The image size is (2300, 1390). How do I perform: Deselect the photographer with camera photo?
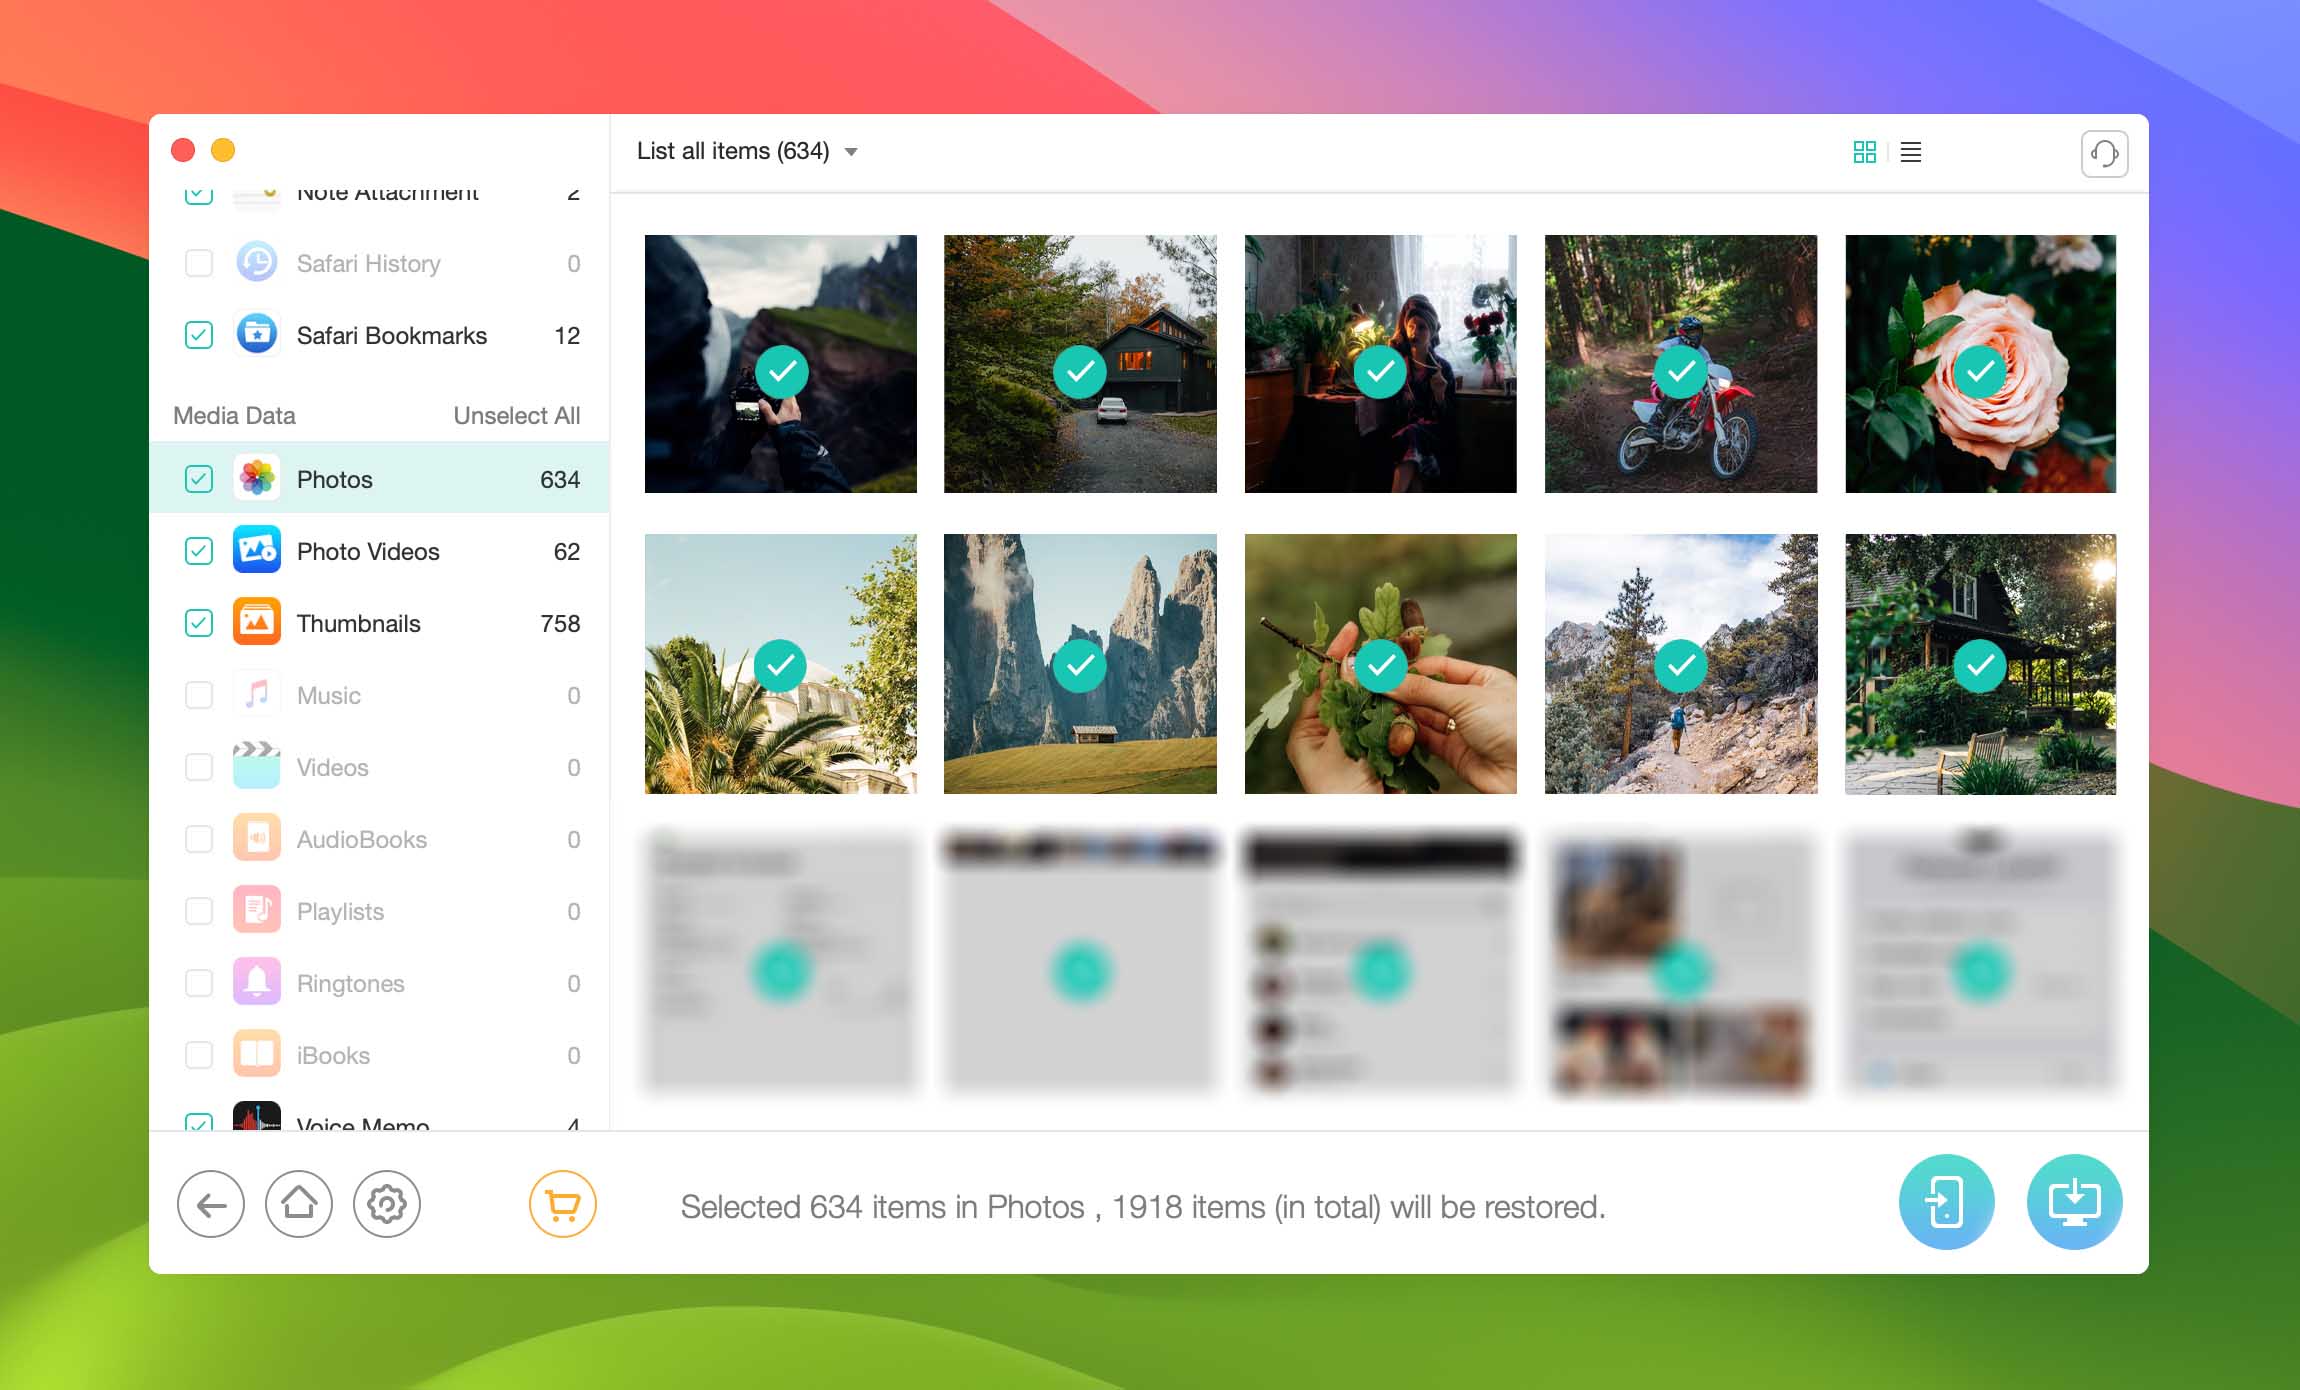781,364
